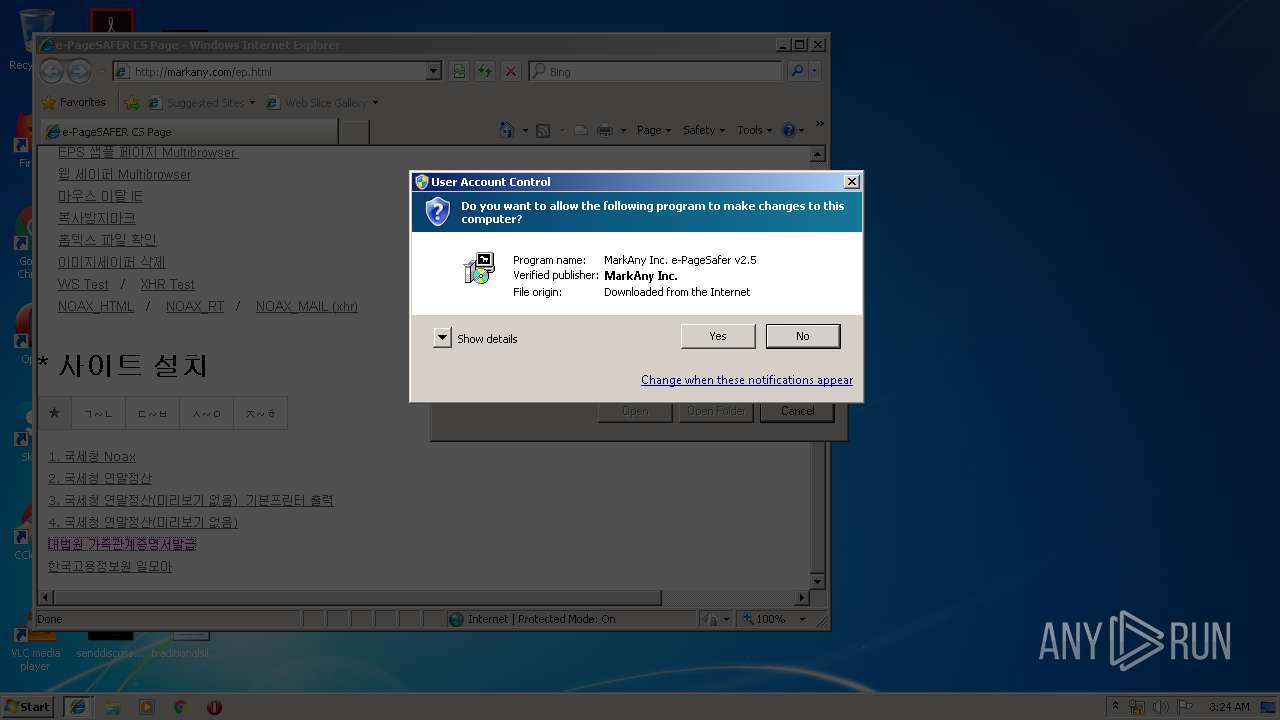1280x720 pixels.
Task: Click the Refresh page icon
Action: point(485,71)
